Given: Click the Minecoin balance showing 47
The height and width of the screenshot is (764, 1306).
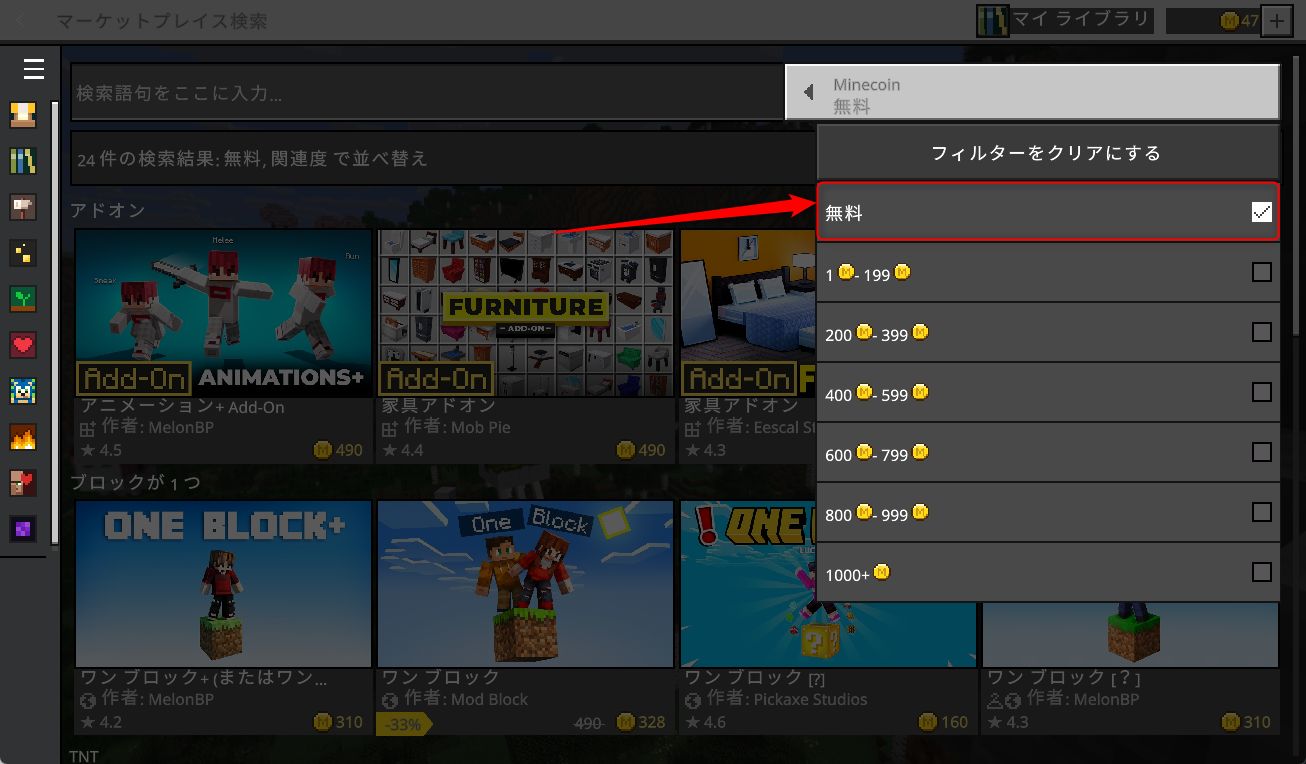Looking at the screenshot, I should 1213,20.
